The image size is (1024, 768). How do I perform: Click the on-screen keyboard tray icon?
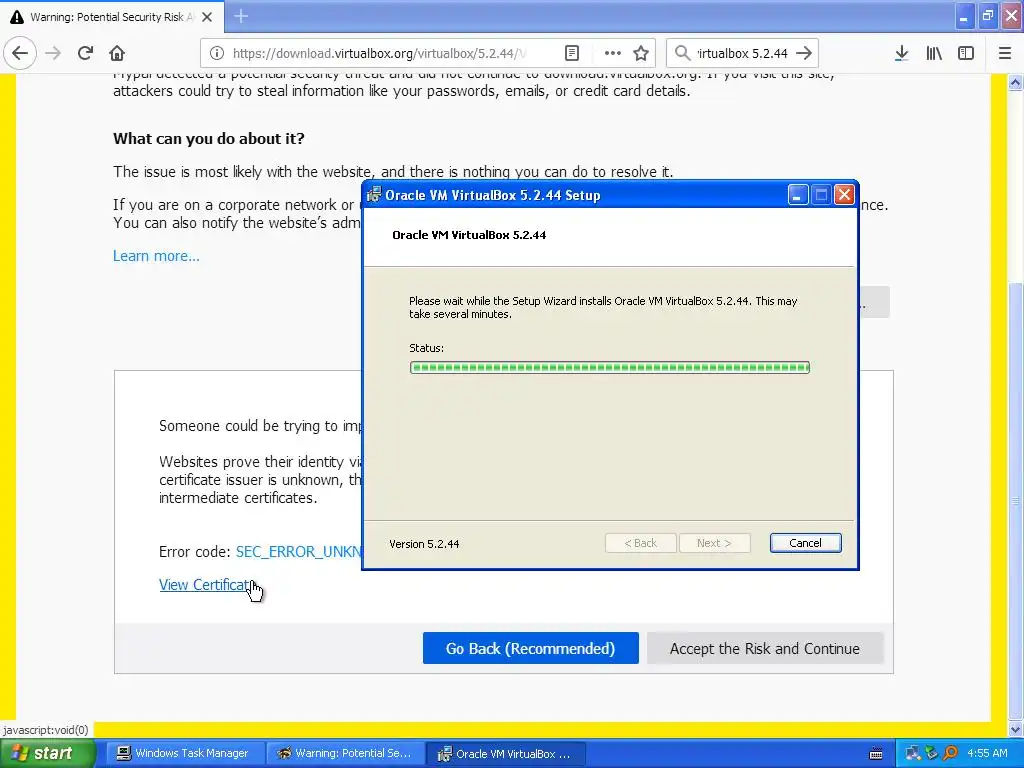point(876,754)
